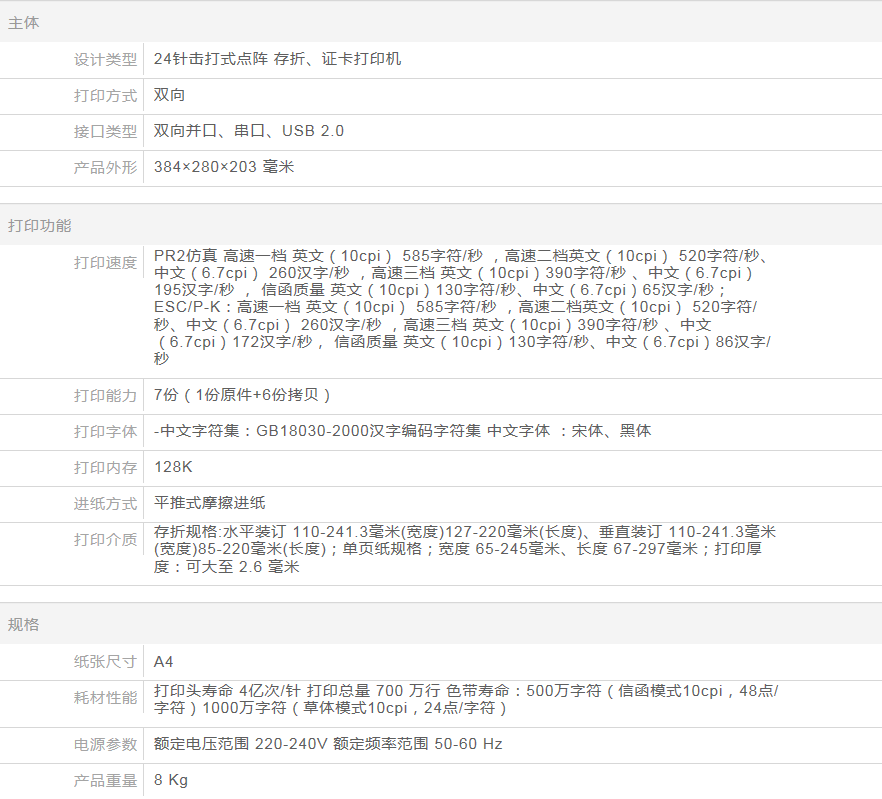Click the 打印字体 row label
882x799 pixels.
point(105,432)
